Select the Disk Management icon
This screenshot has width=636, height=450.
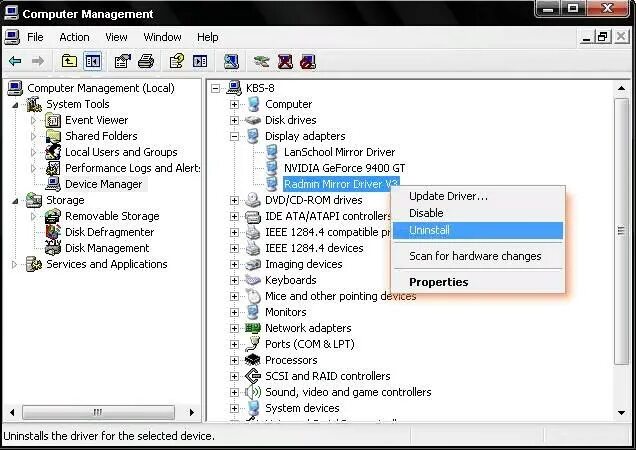[53, 248]
